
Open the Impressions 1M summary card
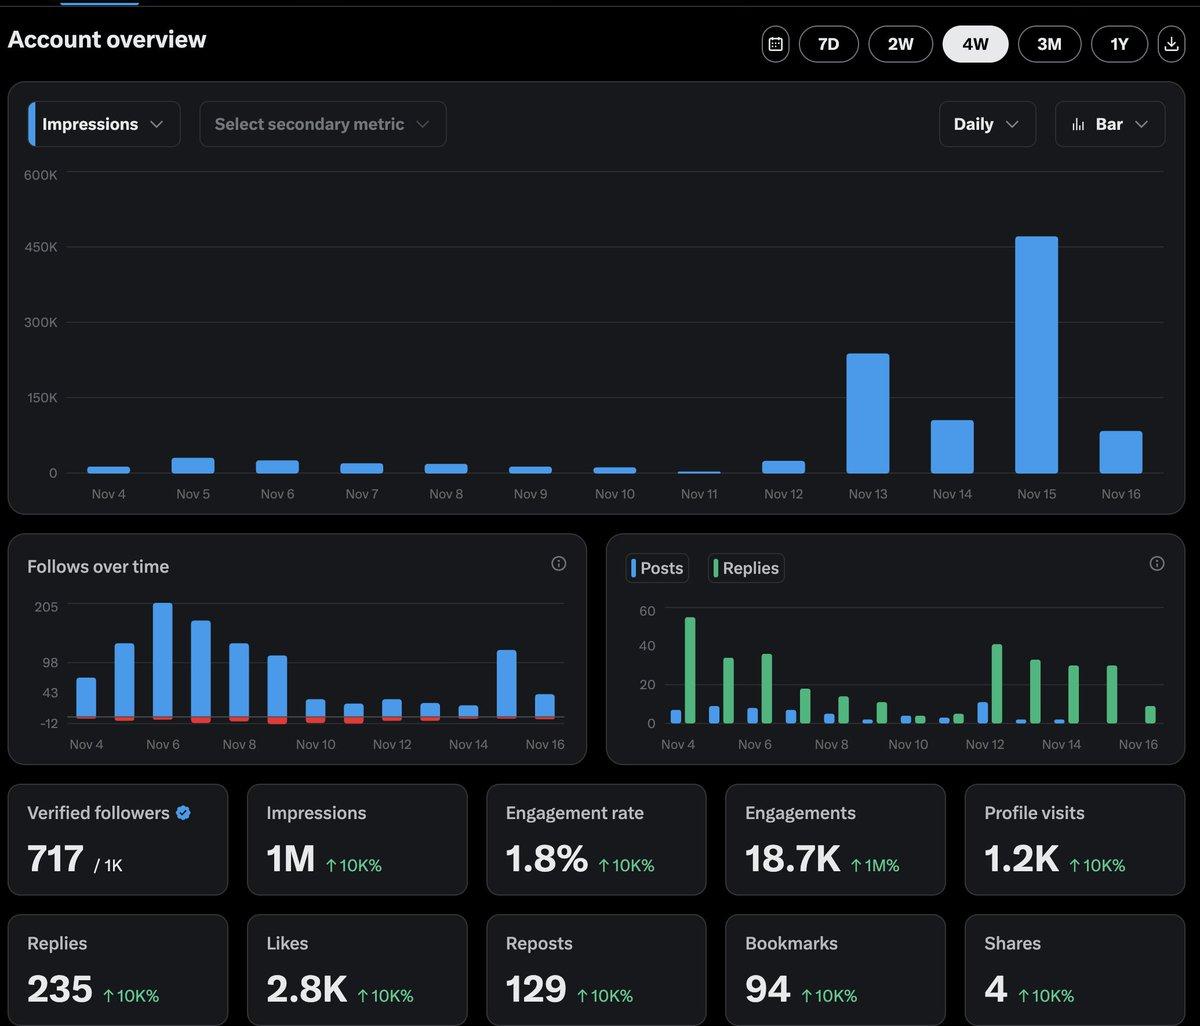click(x=357, y=839)
